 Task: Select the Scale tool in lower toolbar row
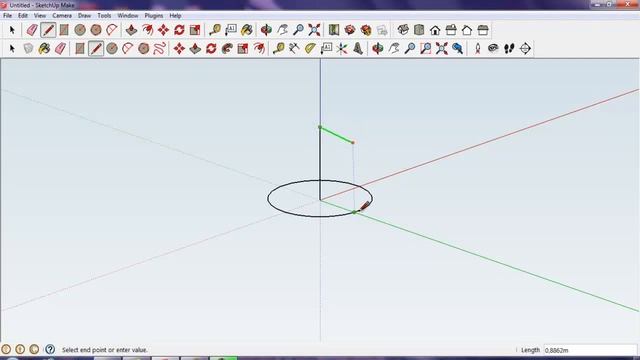pyautogui.click(x=243, y=49)
